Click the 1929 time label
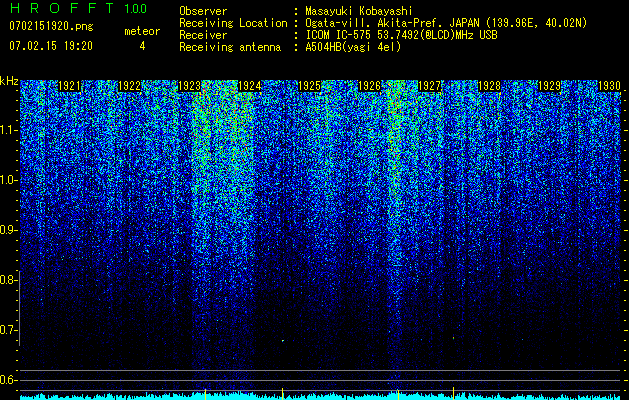The image size is (629, 400). pyautogui.click(x=550, y=86)
